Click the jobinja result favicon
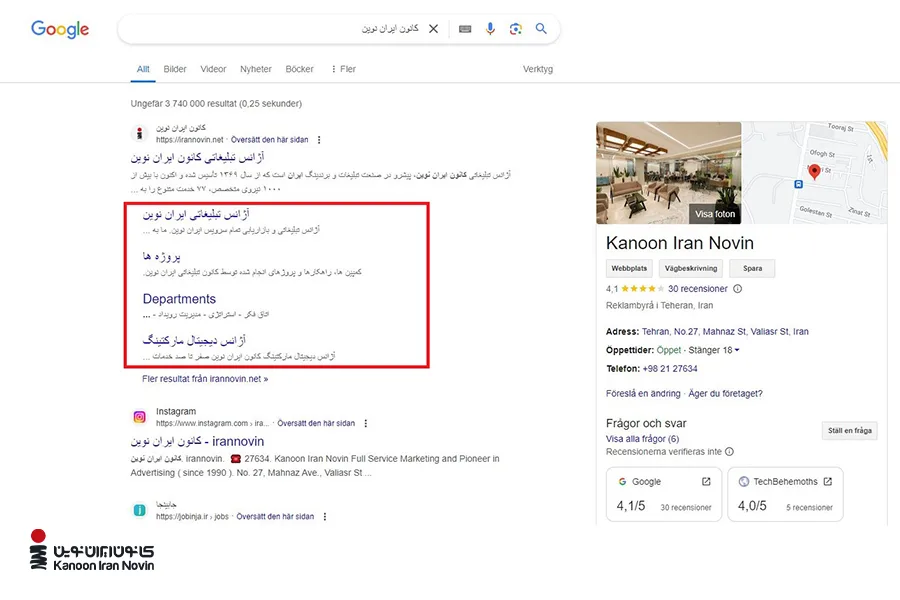 point(139,510)
